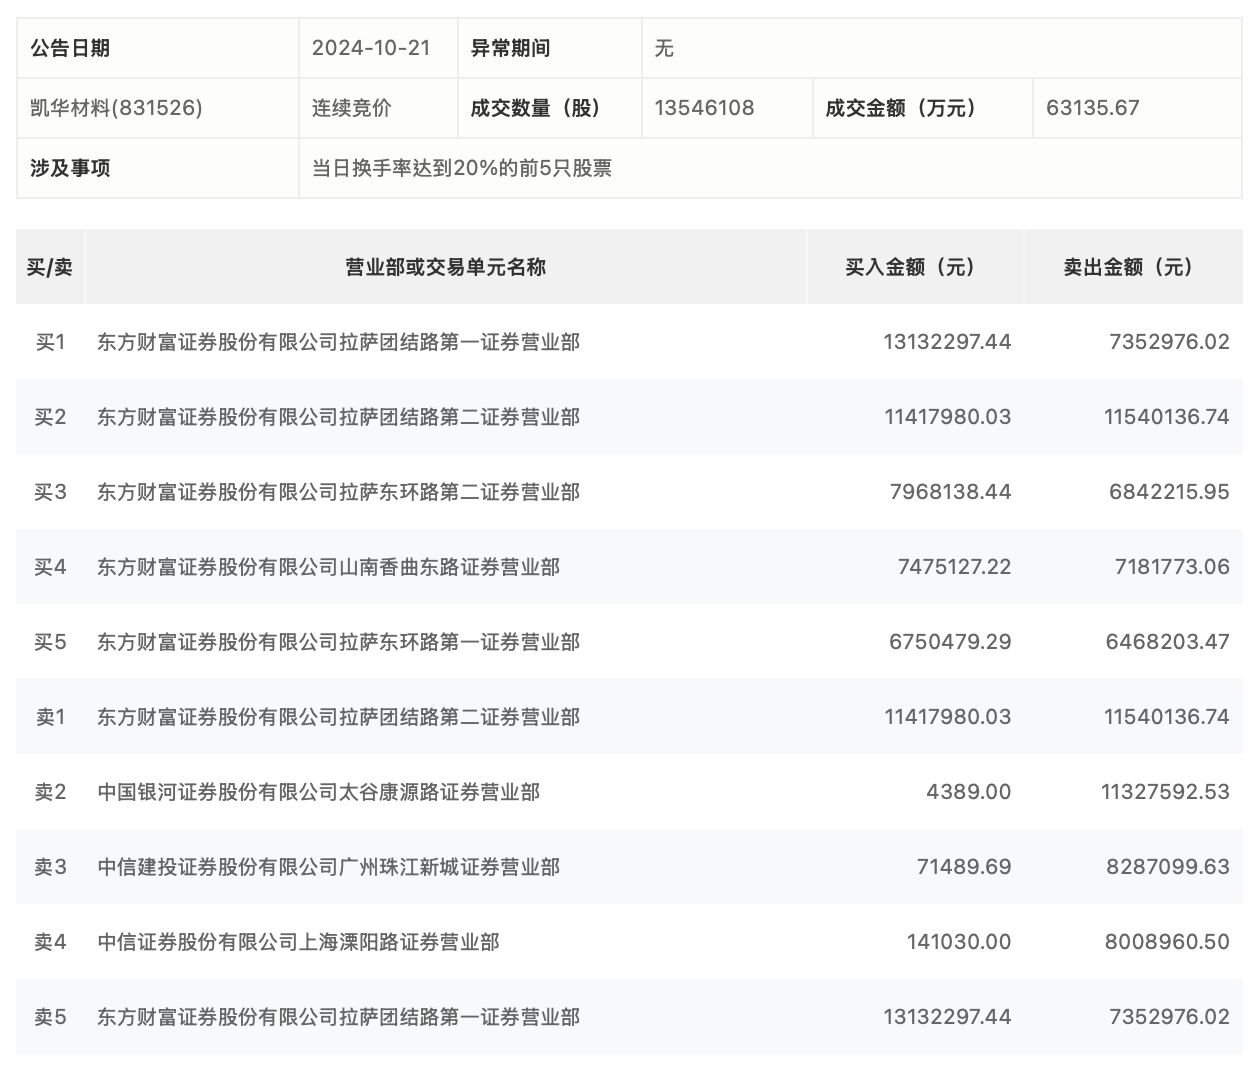Select the buy amount 7968138.44

950,492
